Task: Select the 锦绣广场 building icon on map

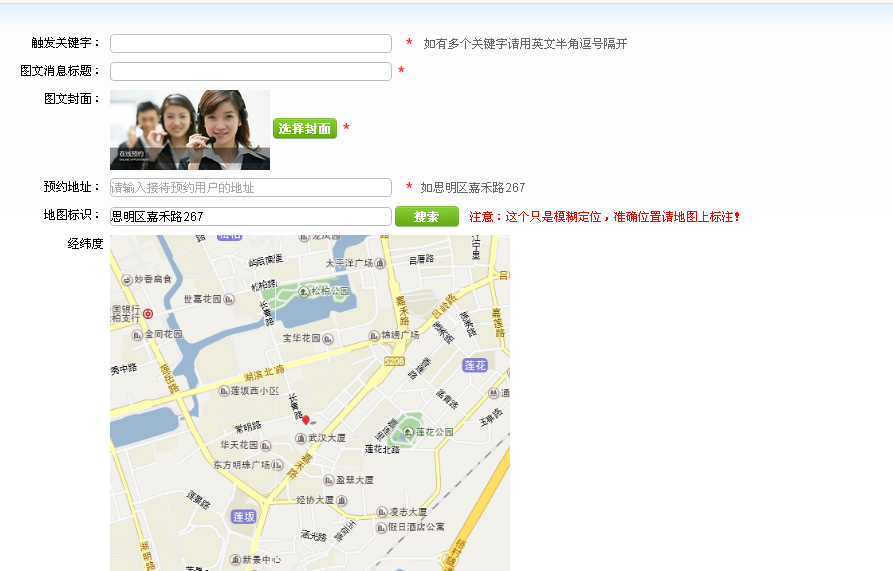Action: coord(374,335)
